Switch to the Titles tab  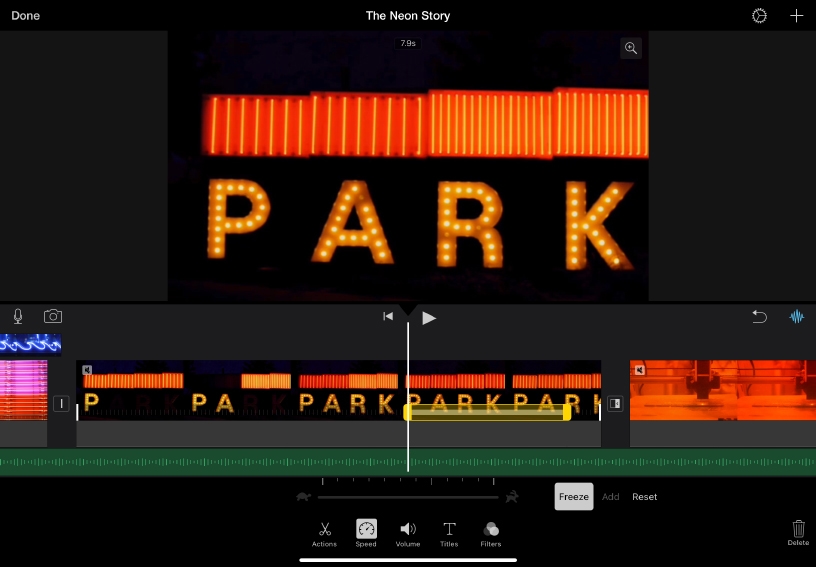click(x=449, y=533)
